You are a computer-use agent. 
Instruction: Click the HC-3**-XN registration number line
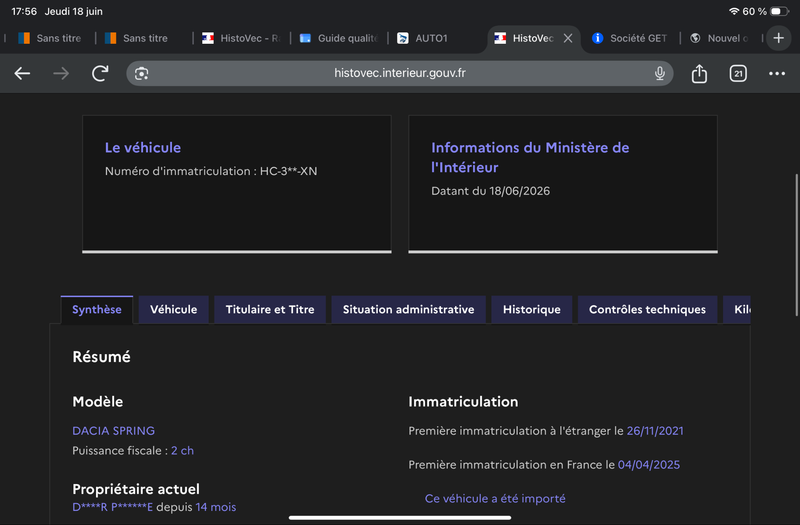click(211, 171)
